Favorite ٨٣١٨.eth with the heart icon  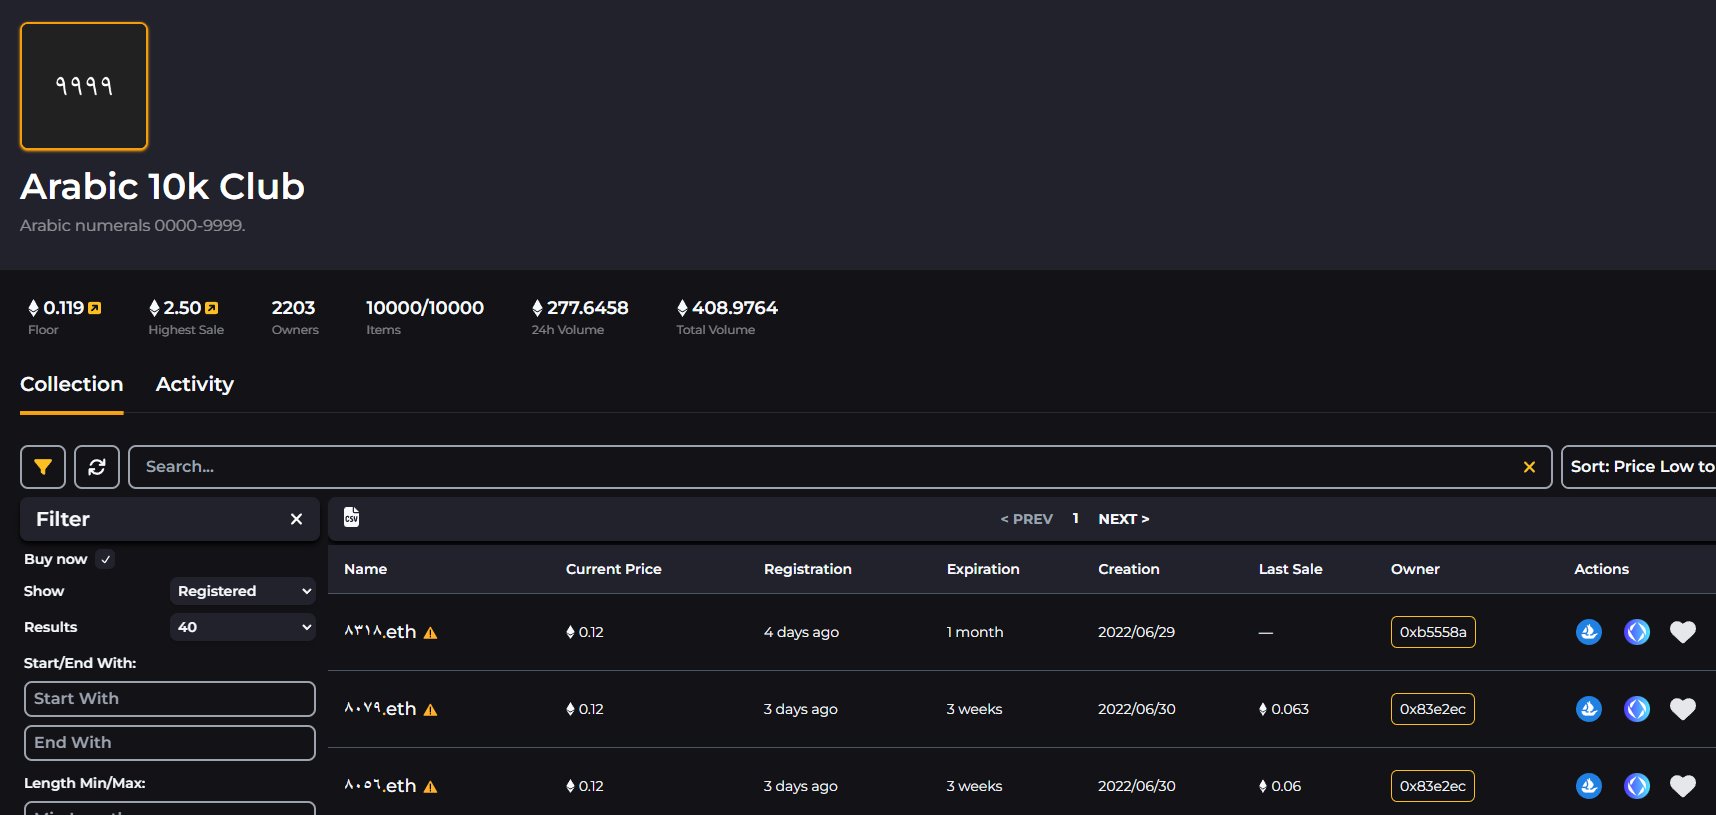[x=1683, y=632]
